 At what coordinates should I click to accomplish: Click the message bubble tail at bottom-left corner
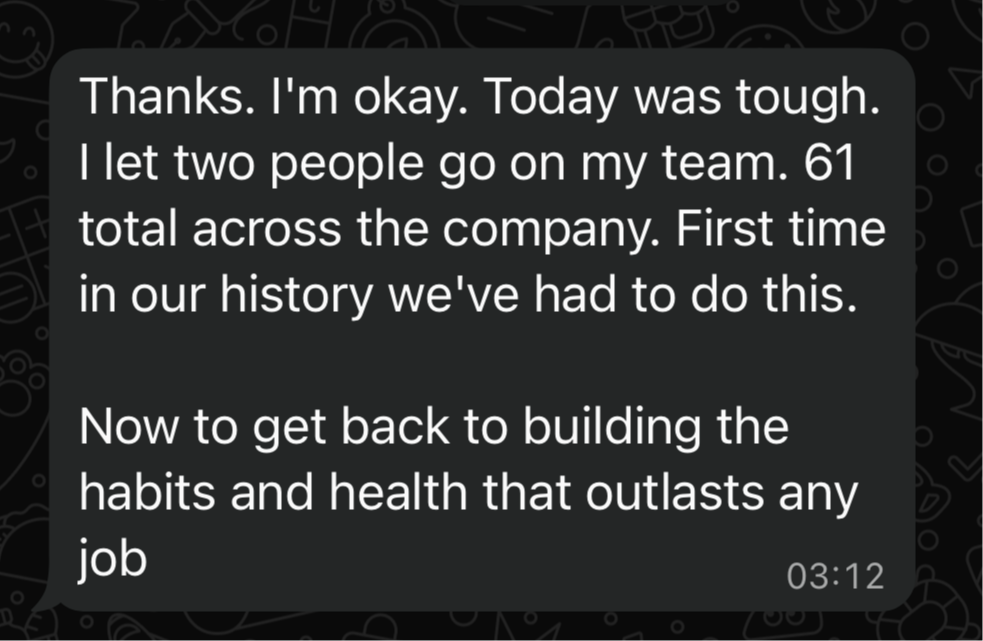pyautogui.click(x=44, y=601)
